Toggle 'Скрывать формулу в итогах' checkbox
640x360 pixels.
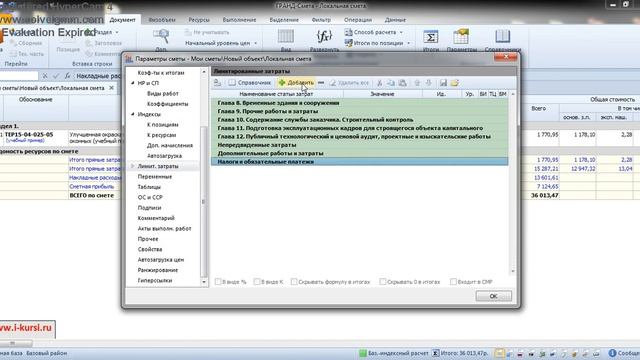point(294,282)
